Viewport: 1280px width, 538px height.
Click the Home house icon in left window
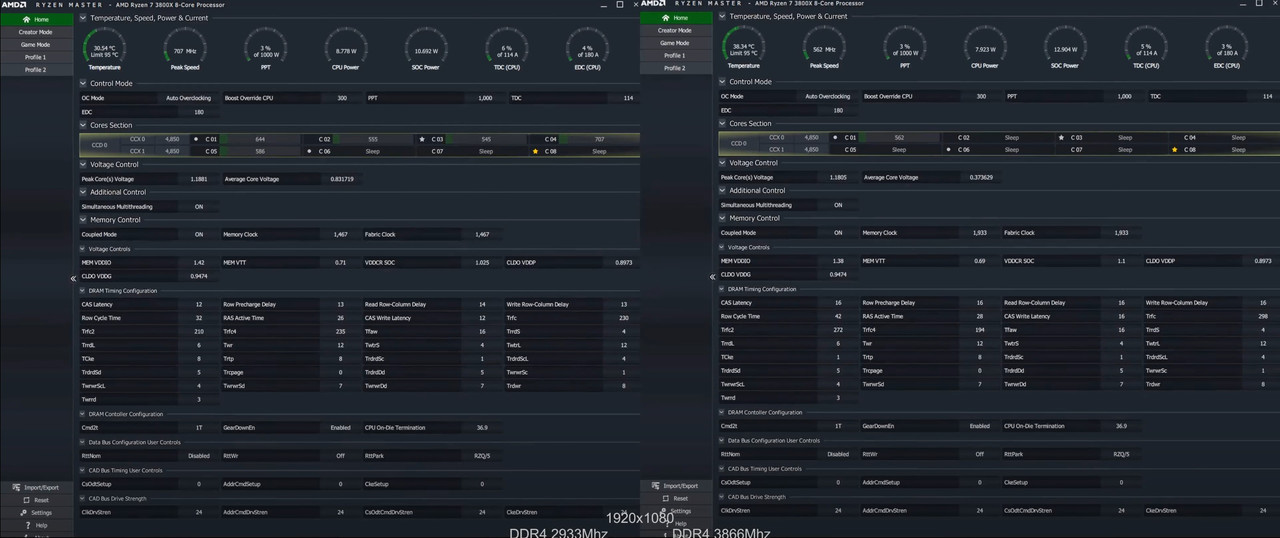tap(27, 19)
